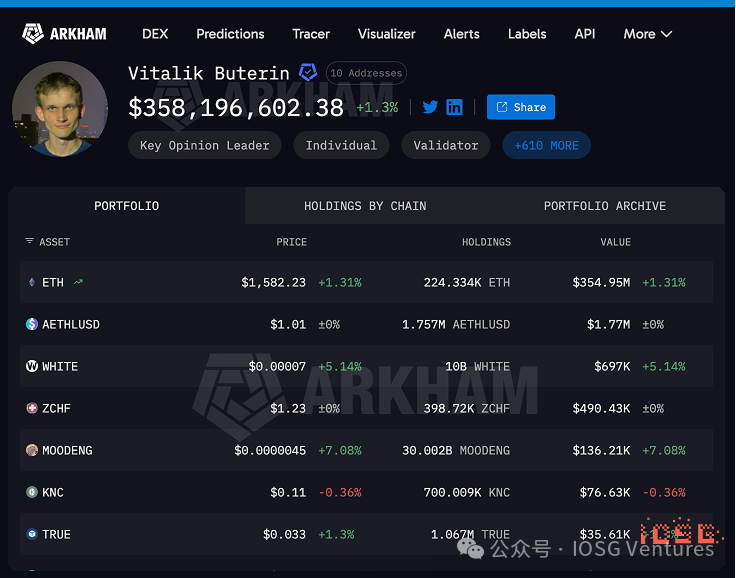This screenshot has width=736, height=578.
Task: Select the AETHLUSD token icon
Action: coord(32,324)
